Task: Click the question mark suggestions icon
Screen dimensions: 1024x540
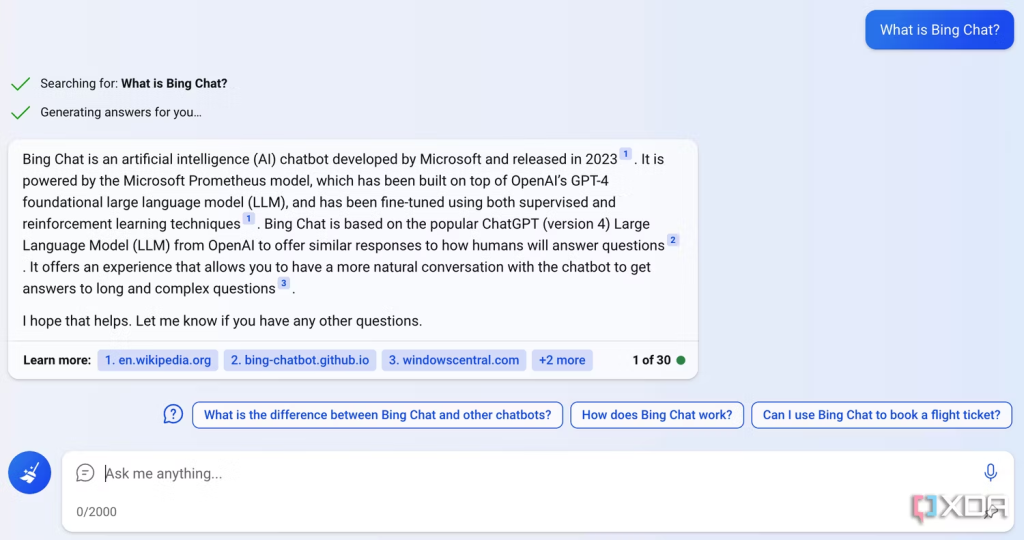Action: (x=173, y=415)
